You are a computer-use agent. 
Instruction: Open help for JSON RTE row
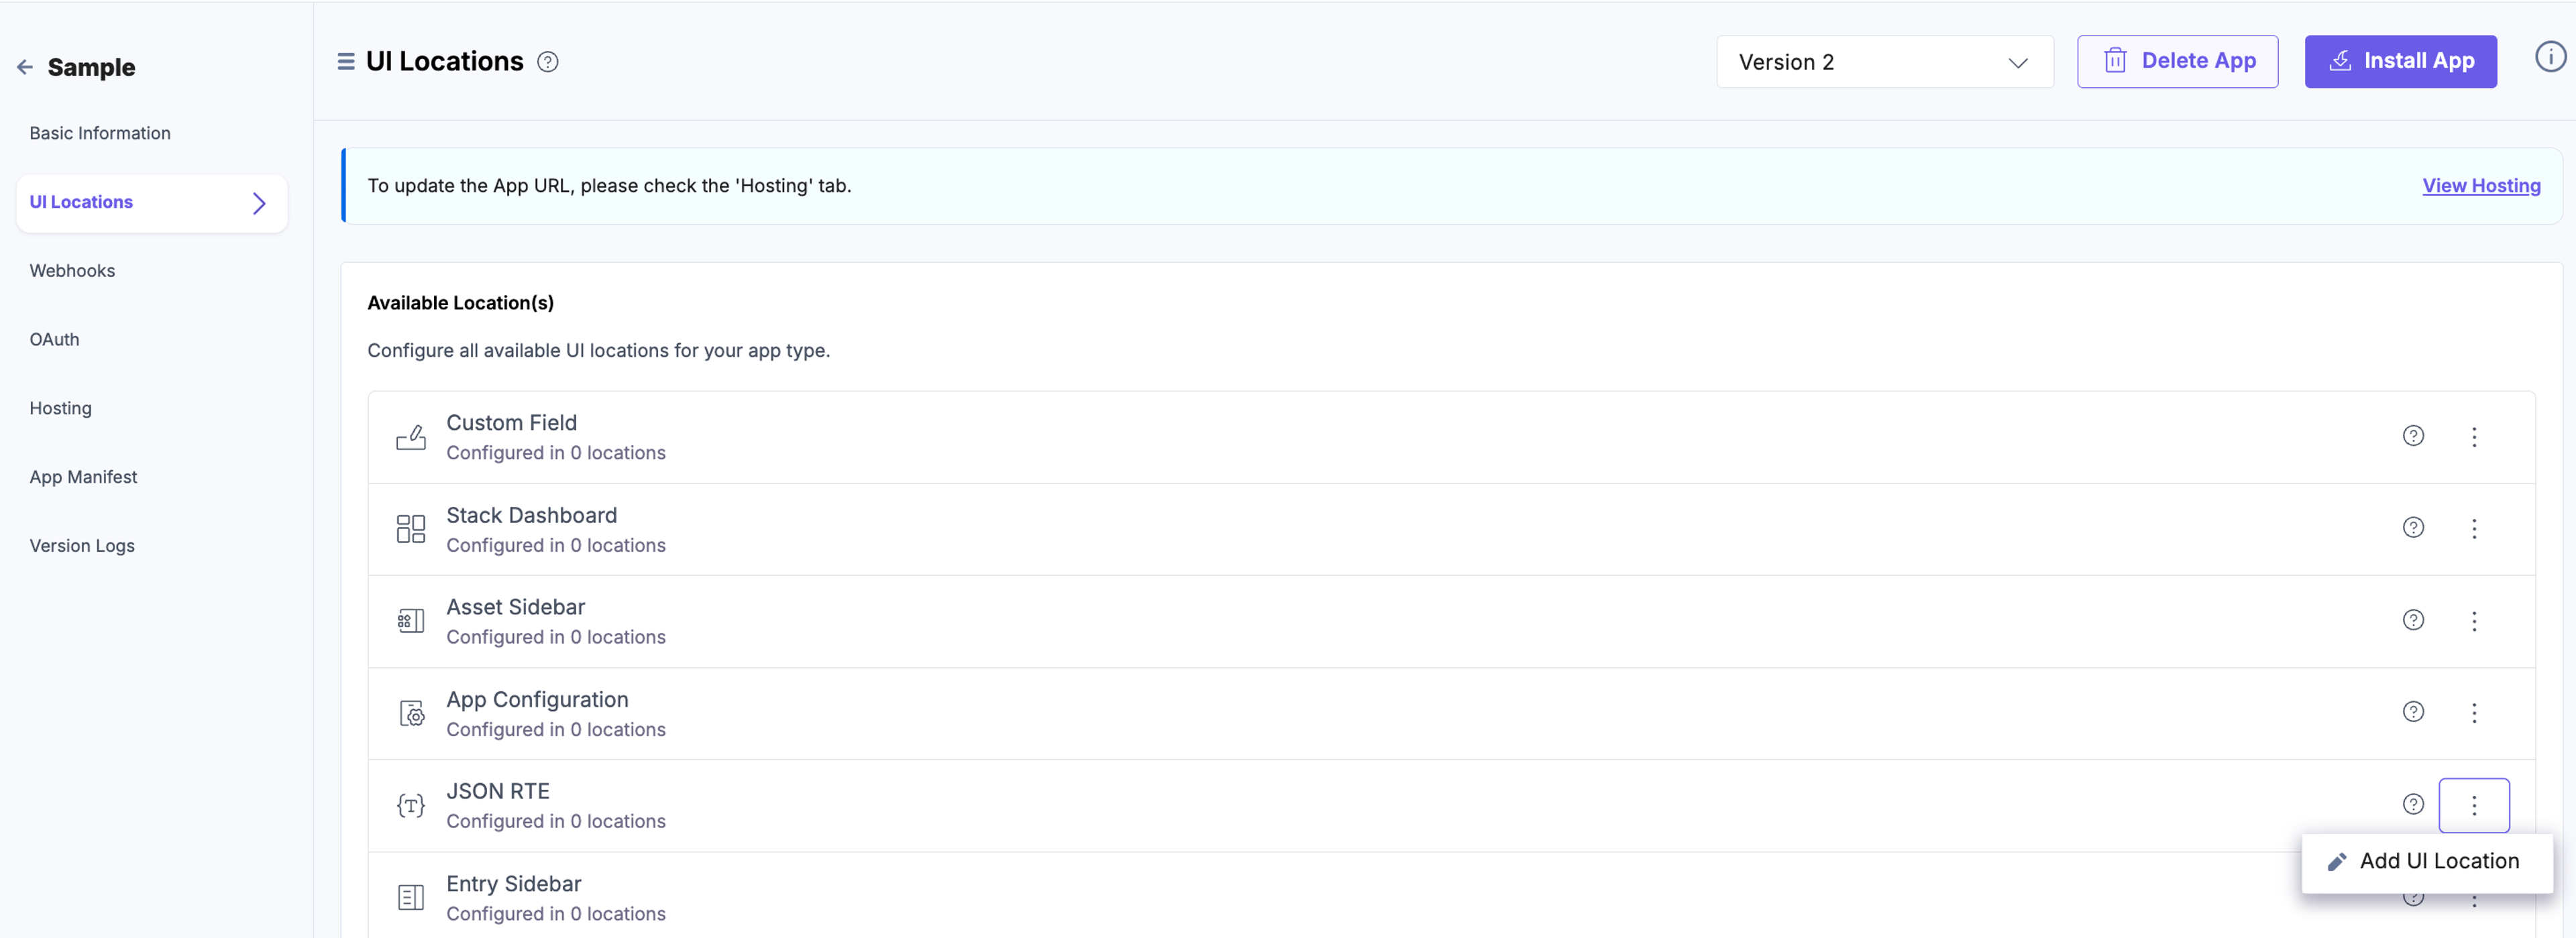(2413, 804)
